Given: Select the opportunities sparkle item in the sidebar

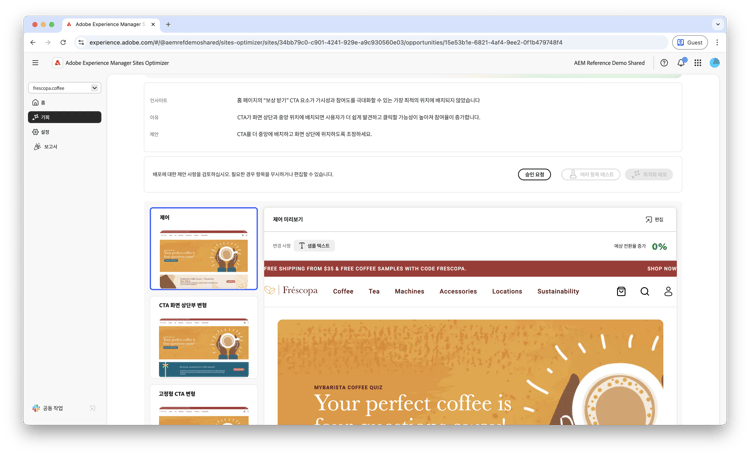Looking at the screenshot, I should (64, 117).
